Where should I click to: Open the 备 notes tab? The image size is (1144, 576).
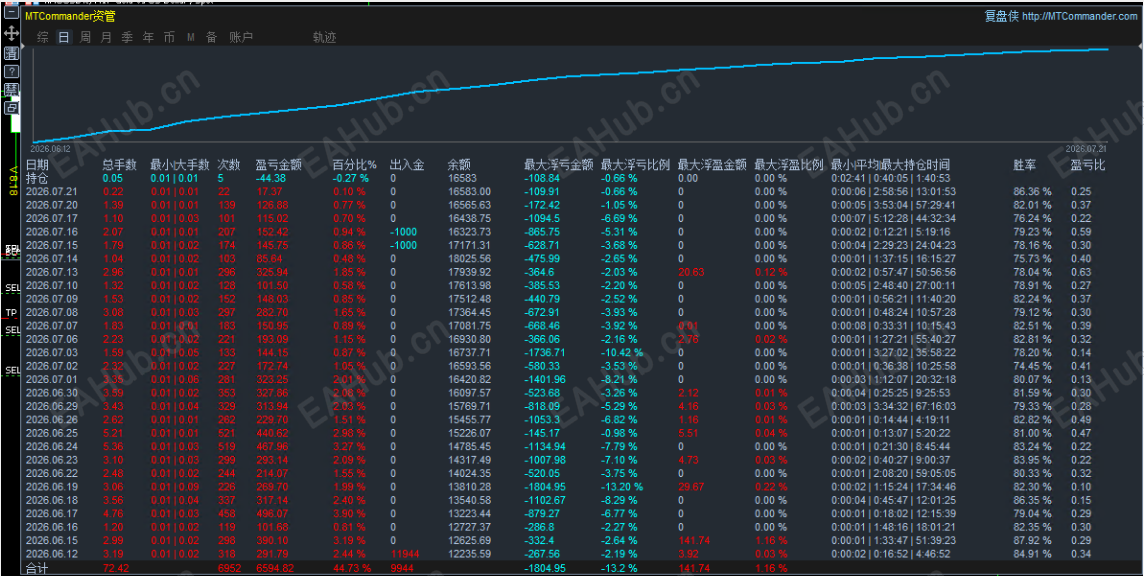click(212, 37)
